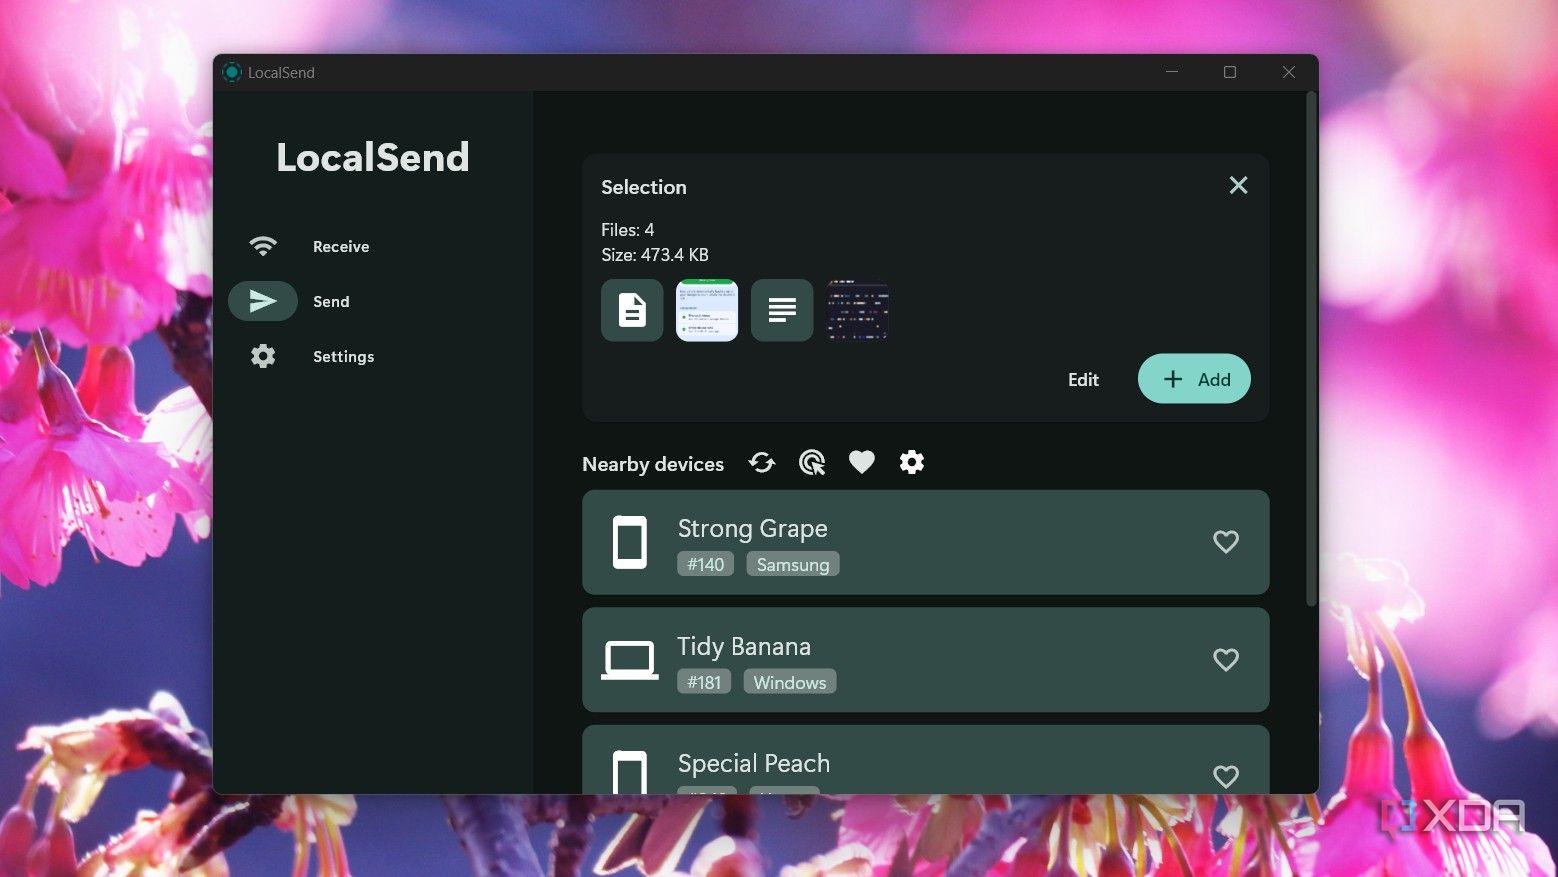Screen dimensions: 1558x877
Task: Click the #140 tag on Strong Grape
Action: point(705,564)
